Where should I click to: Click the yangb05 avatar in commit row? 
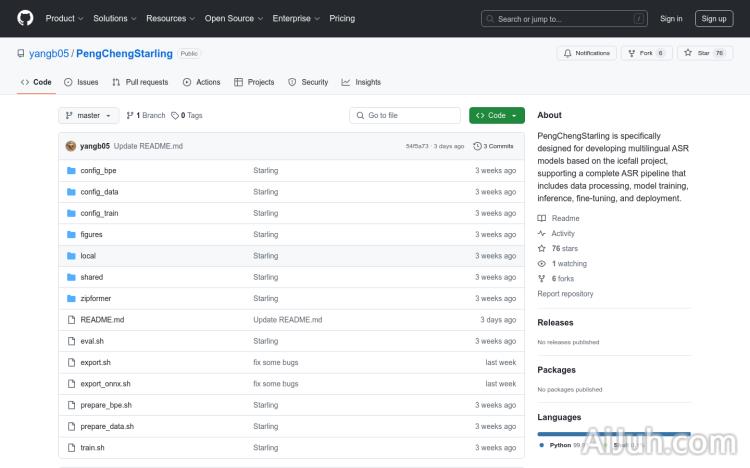tap(71, 146)
